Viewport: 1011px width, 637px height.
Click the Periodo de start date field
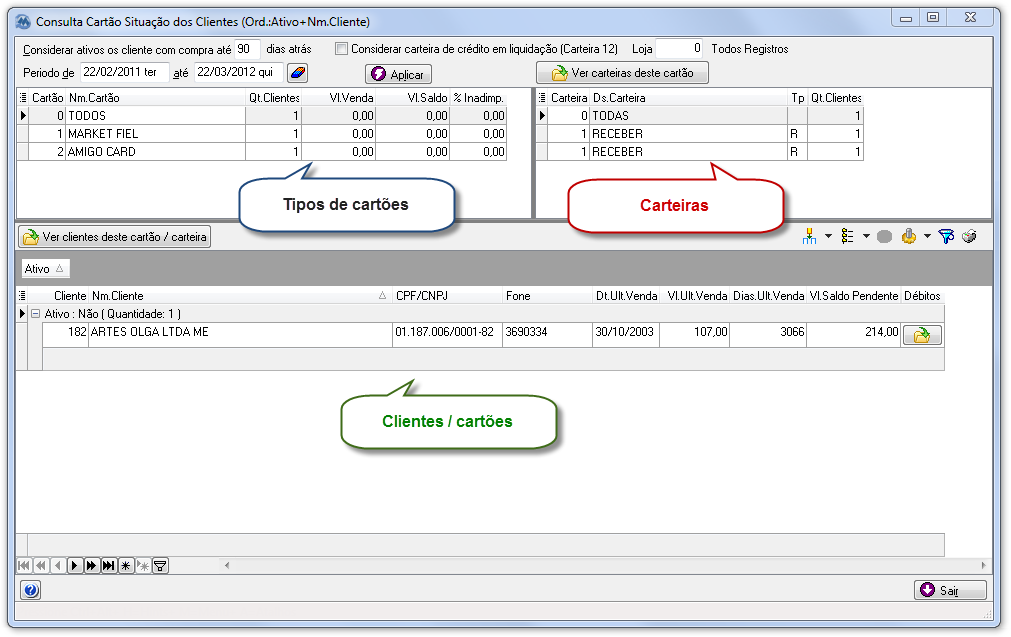tap(124, 72)
